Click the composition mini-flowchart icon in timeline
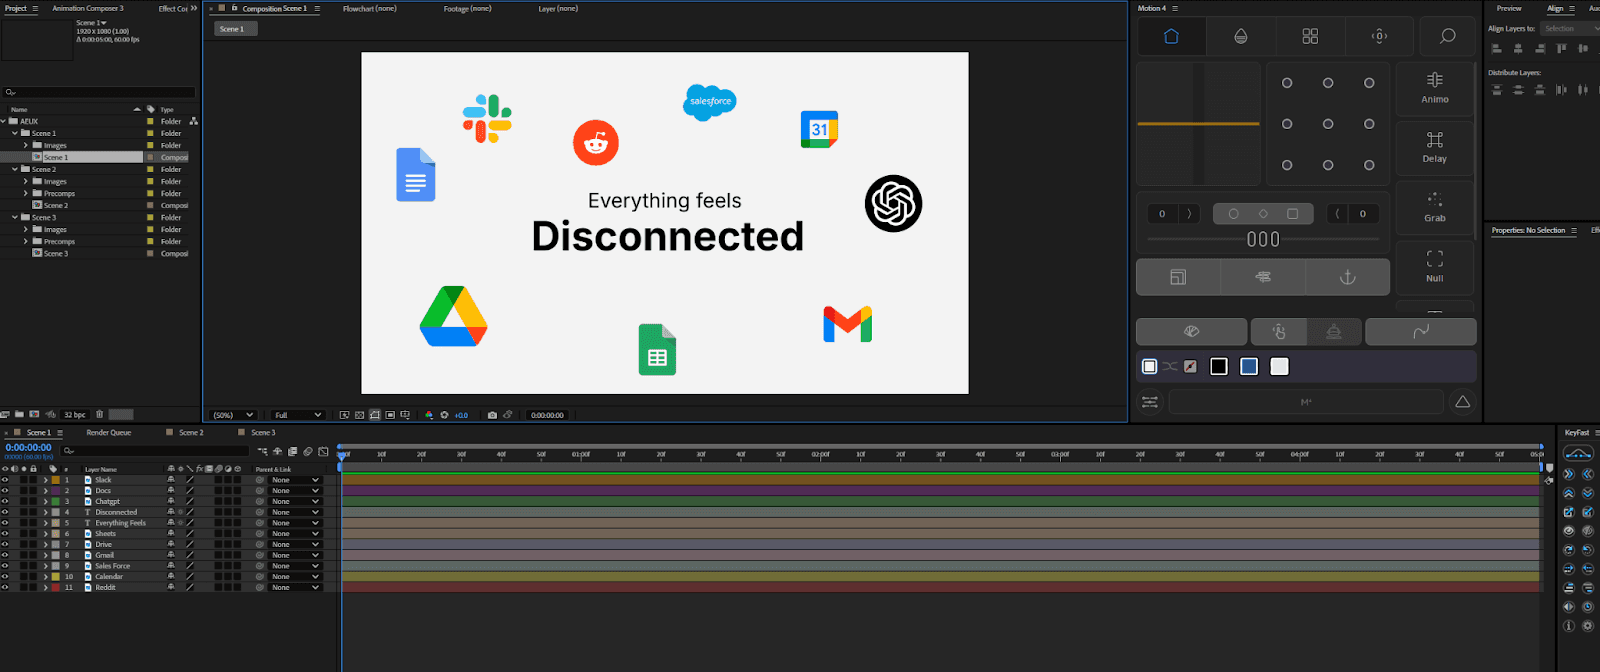 263,452
